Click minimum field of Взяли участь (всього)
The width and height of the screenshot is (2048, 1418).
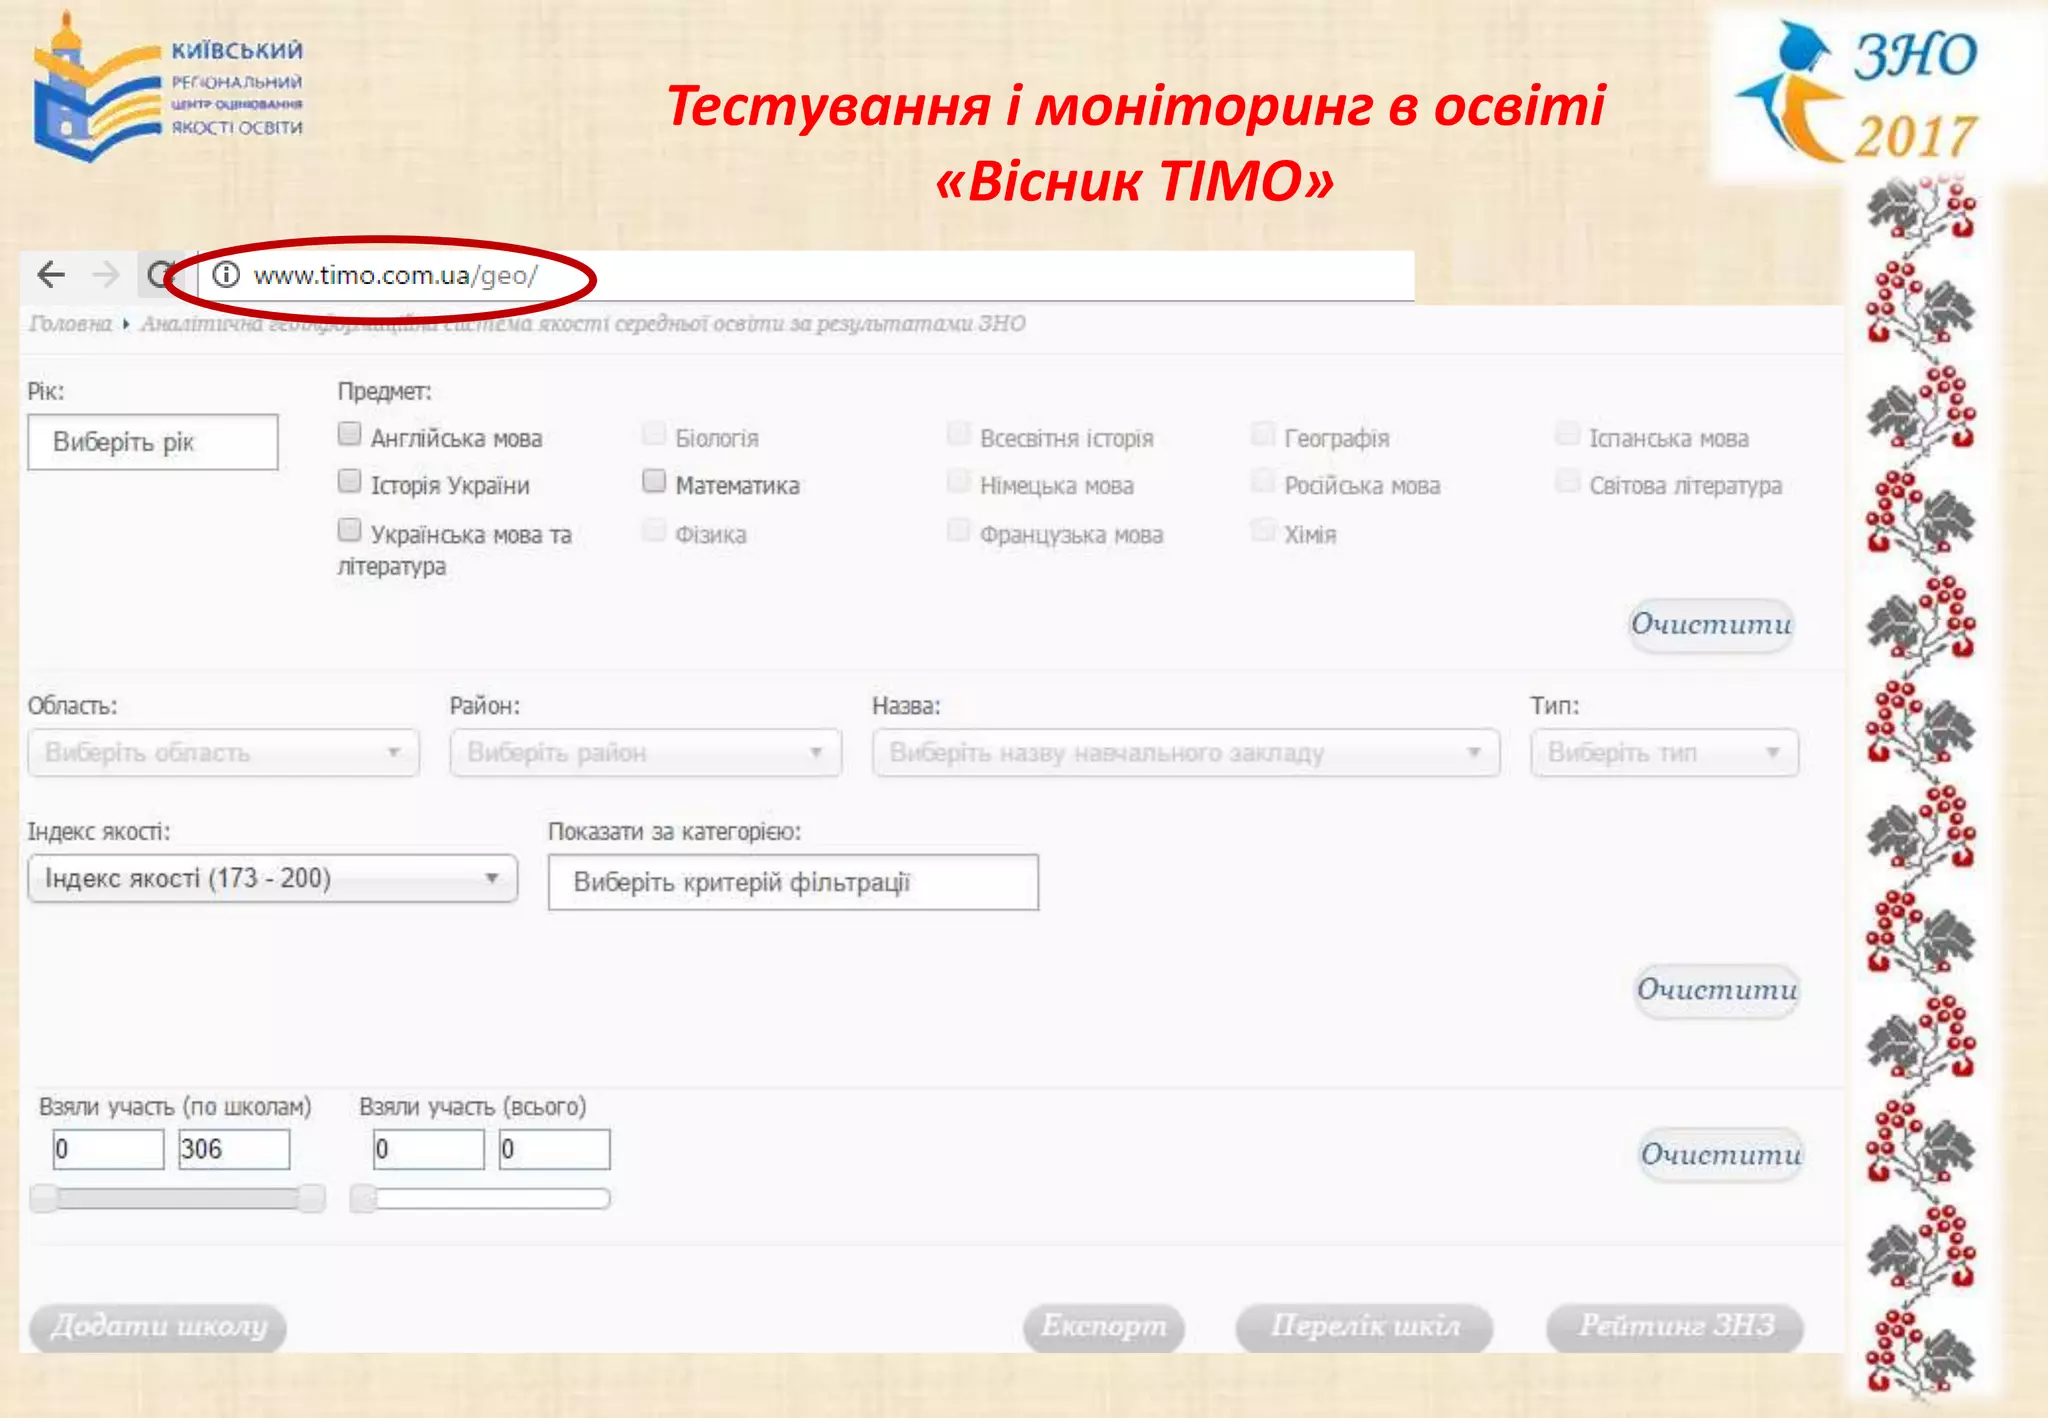(x=429, y=1149)
